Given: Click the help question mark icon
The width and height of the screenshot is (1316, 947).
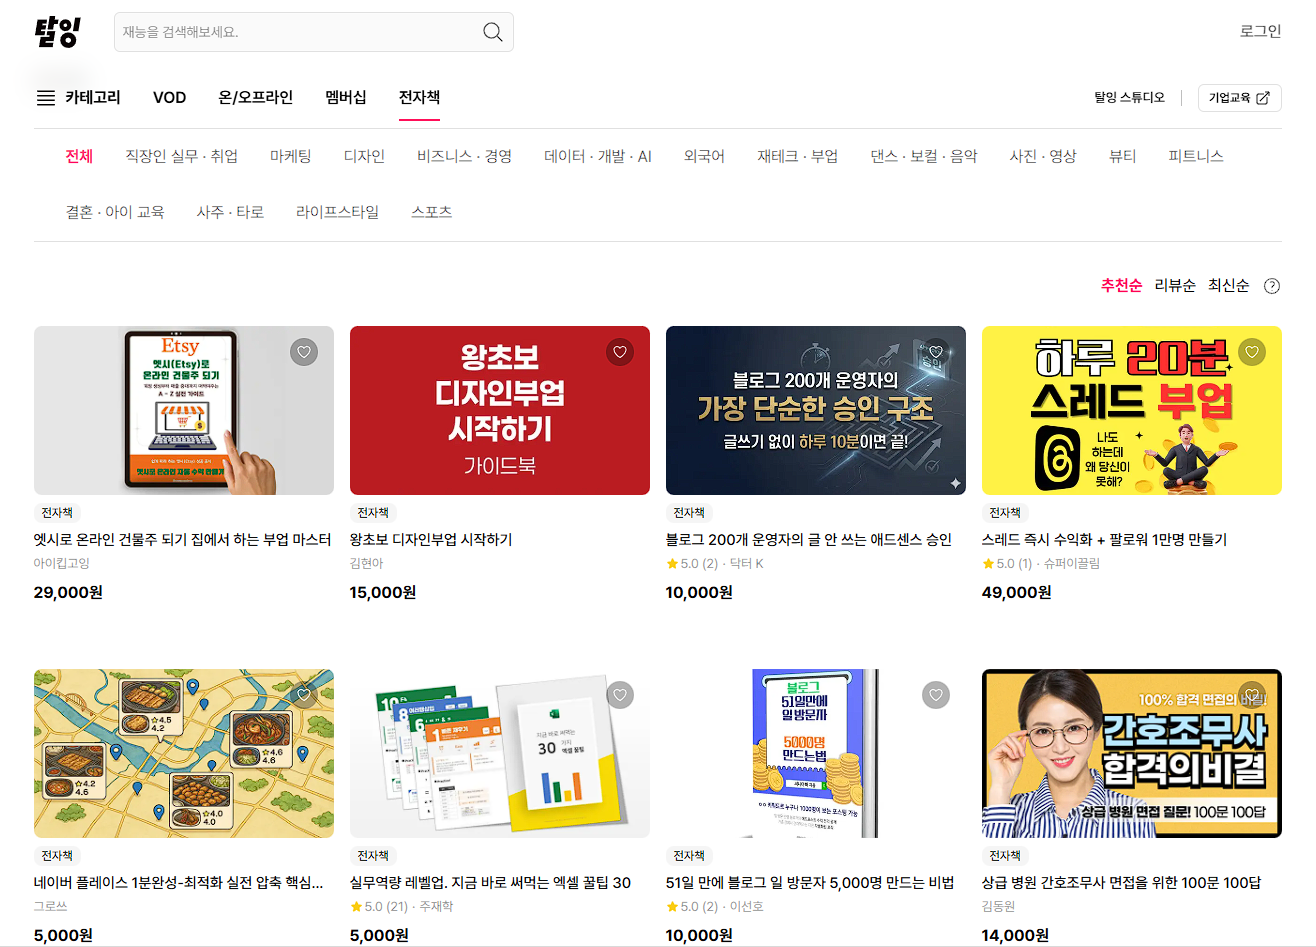Looking at the screenshot, I should (x=1272, y=285).
